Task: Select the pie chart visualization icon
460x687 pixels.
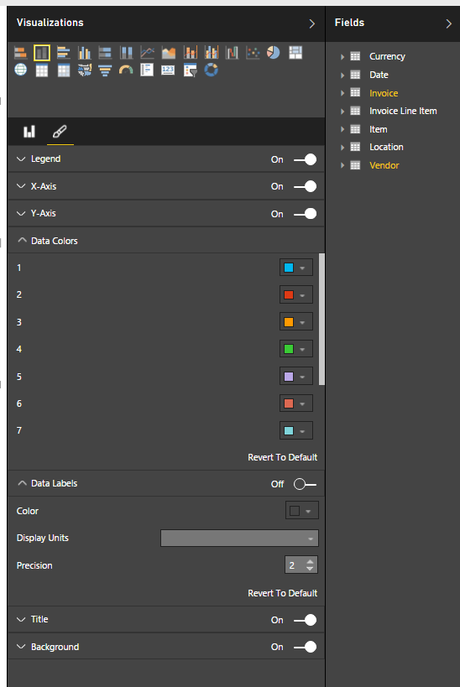Action: click(x=273, y=53)
